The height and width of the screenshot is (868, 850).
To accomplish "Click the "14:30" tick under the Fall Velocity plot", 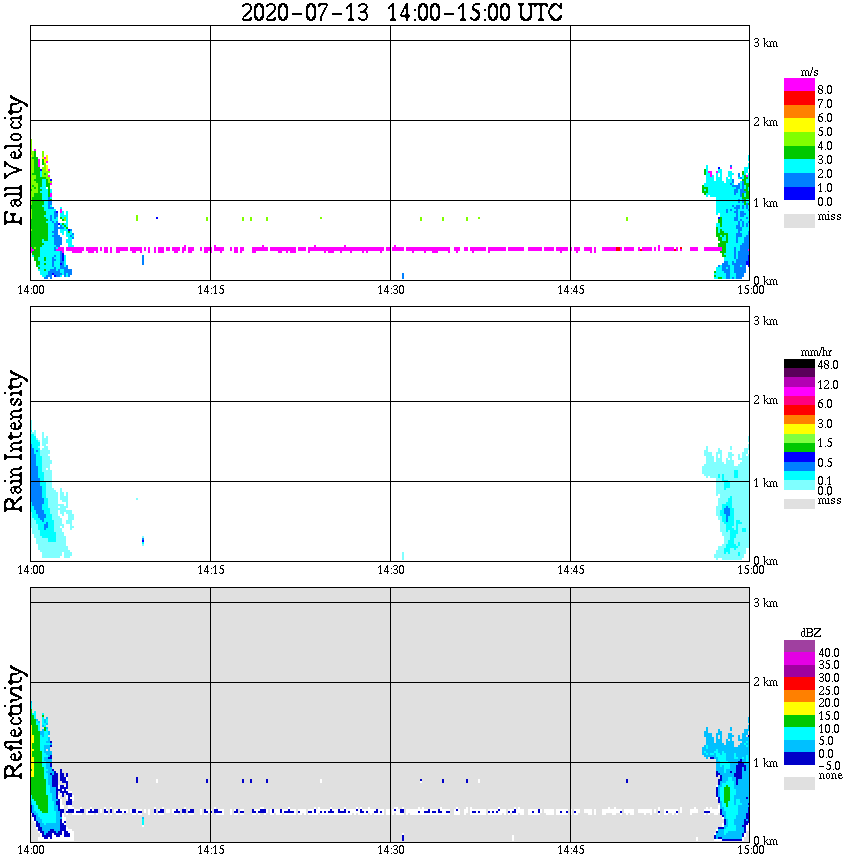I will click(391, 290).
